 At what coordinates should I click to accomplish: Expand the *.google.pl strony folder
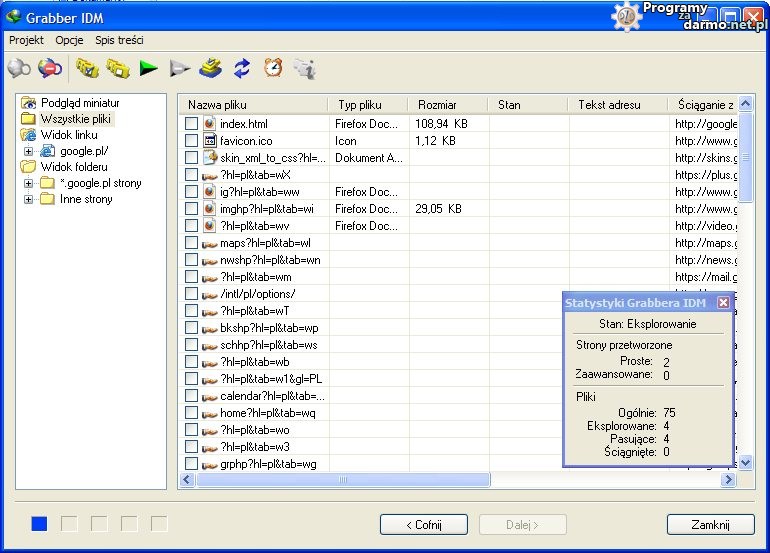click(x=28, y=183)
